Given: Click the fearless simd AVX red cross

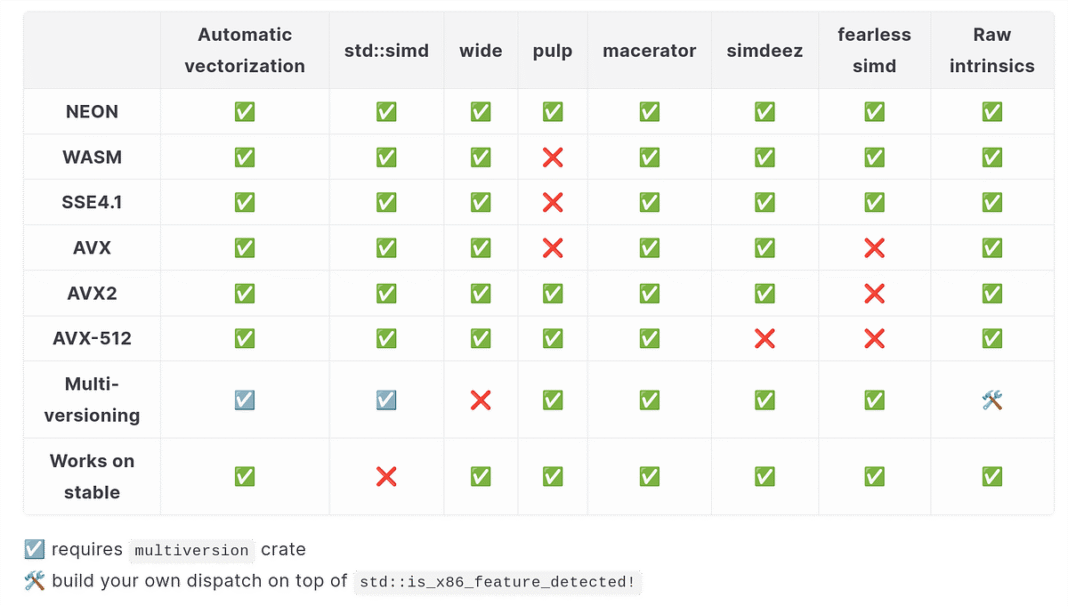Looking at the screenshot, I should point(874,248).
